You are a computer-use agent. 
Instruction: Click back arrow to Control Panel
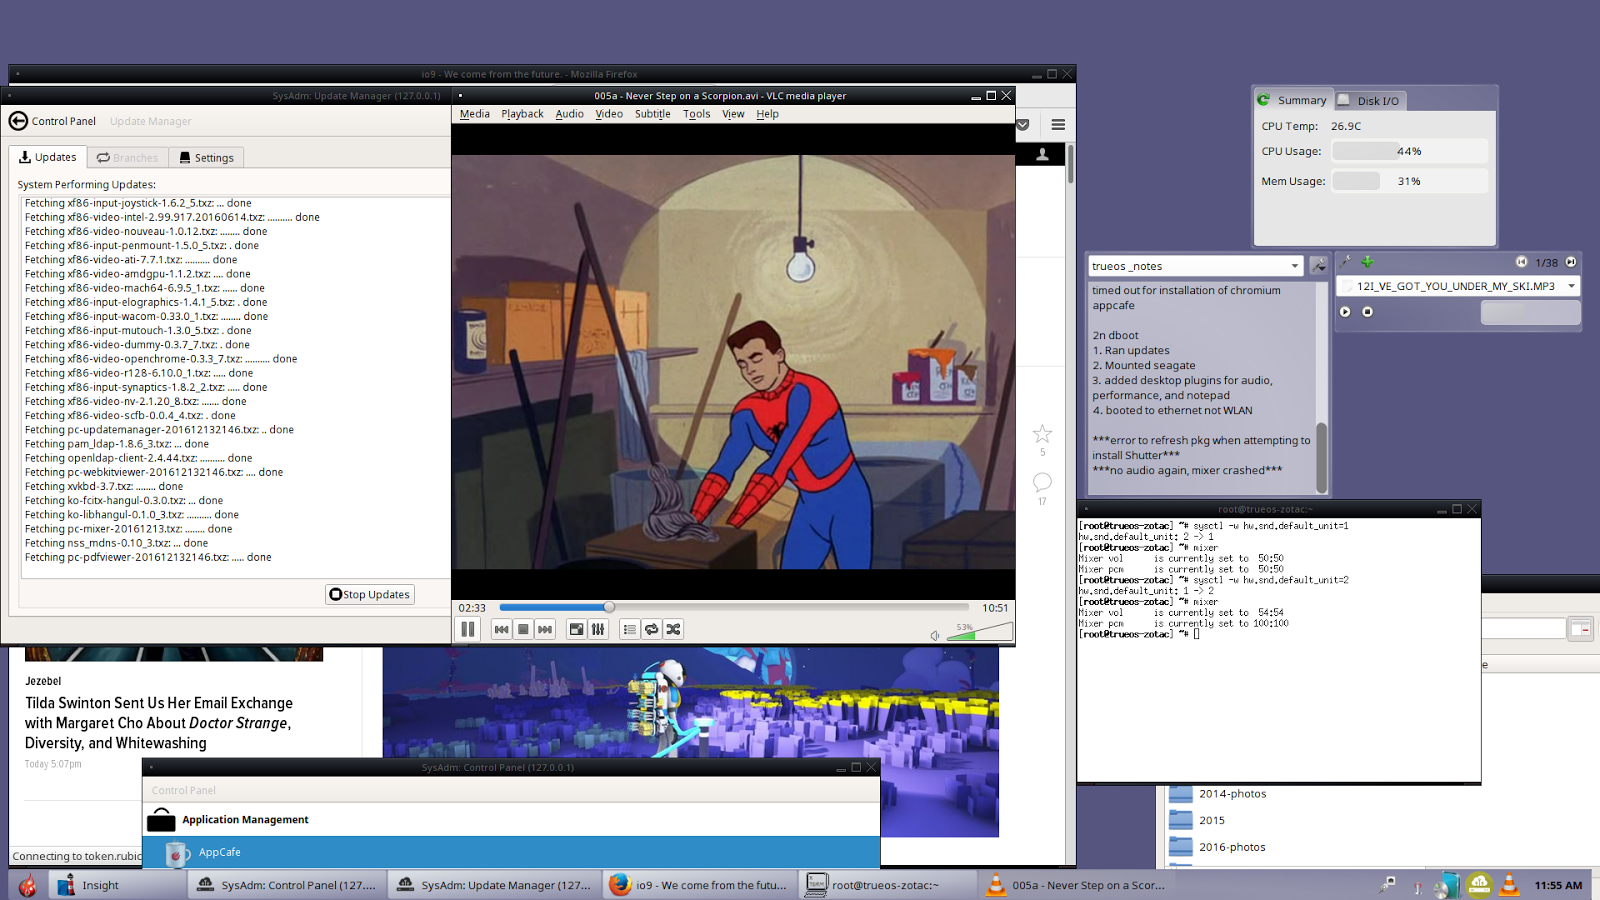tap(18, 121)
